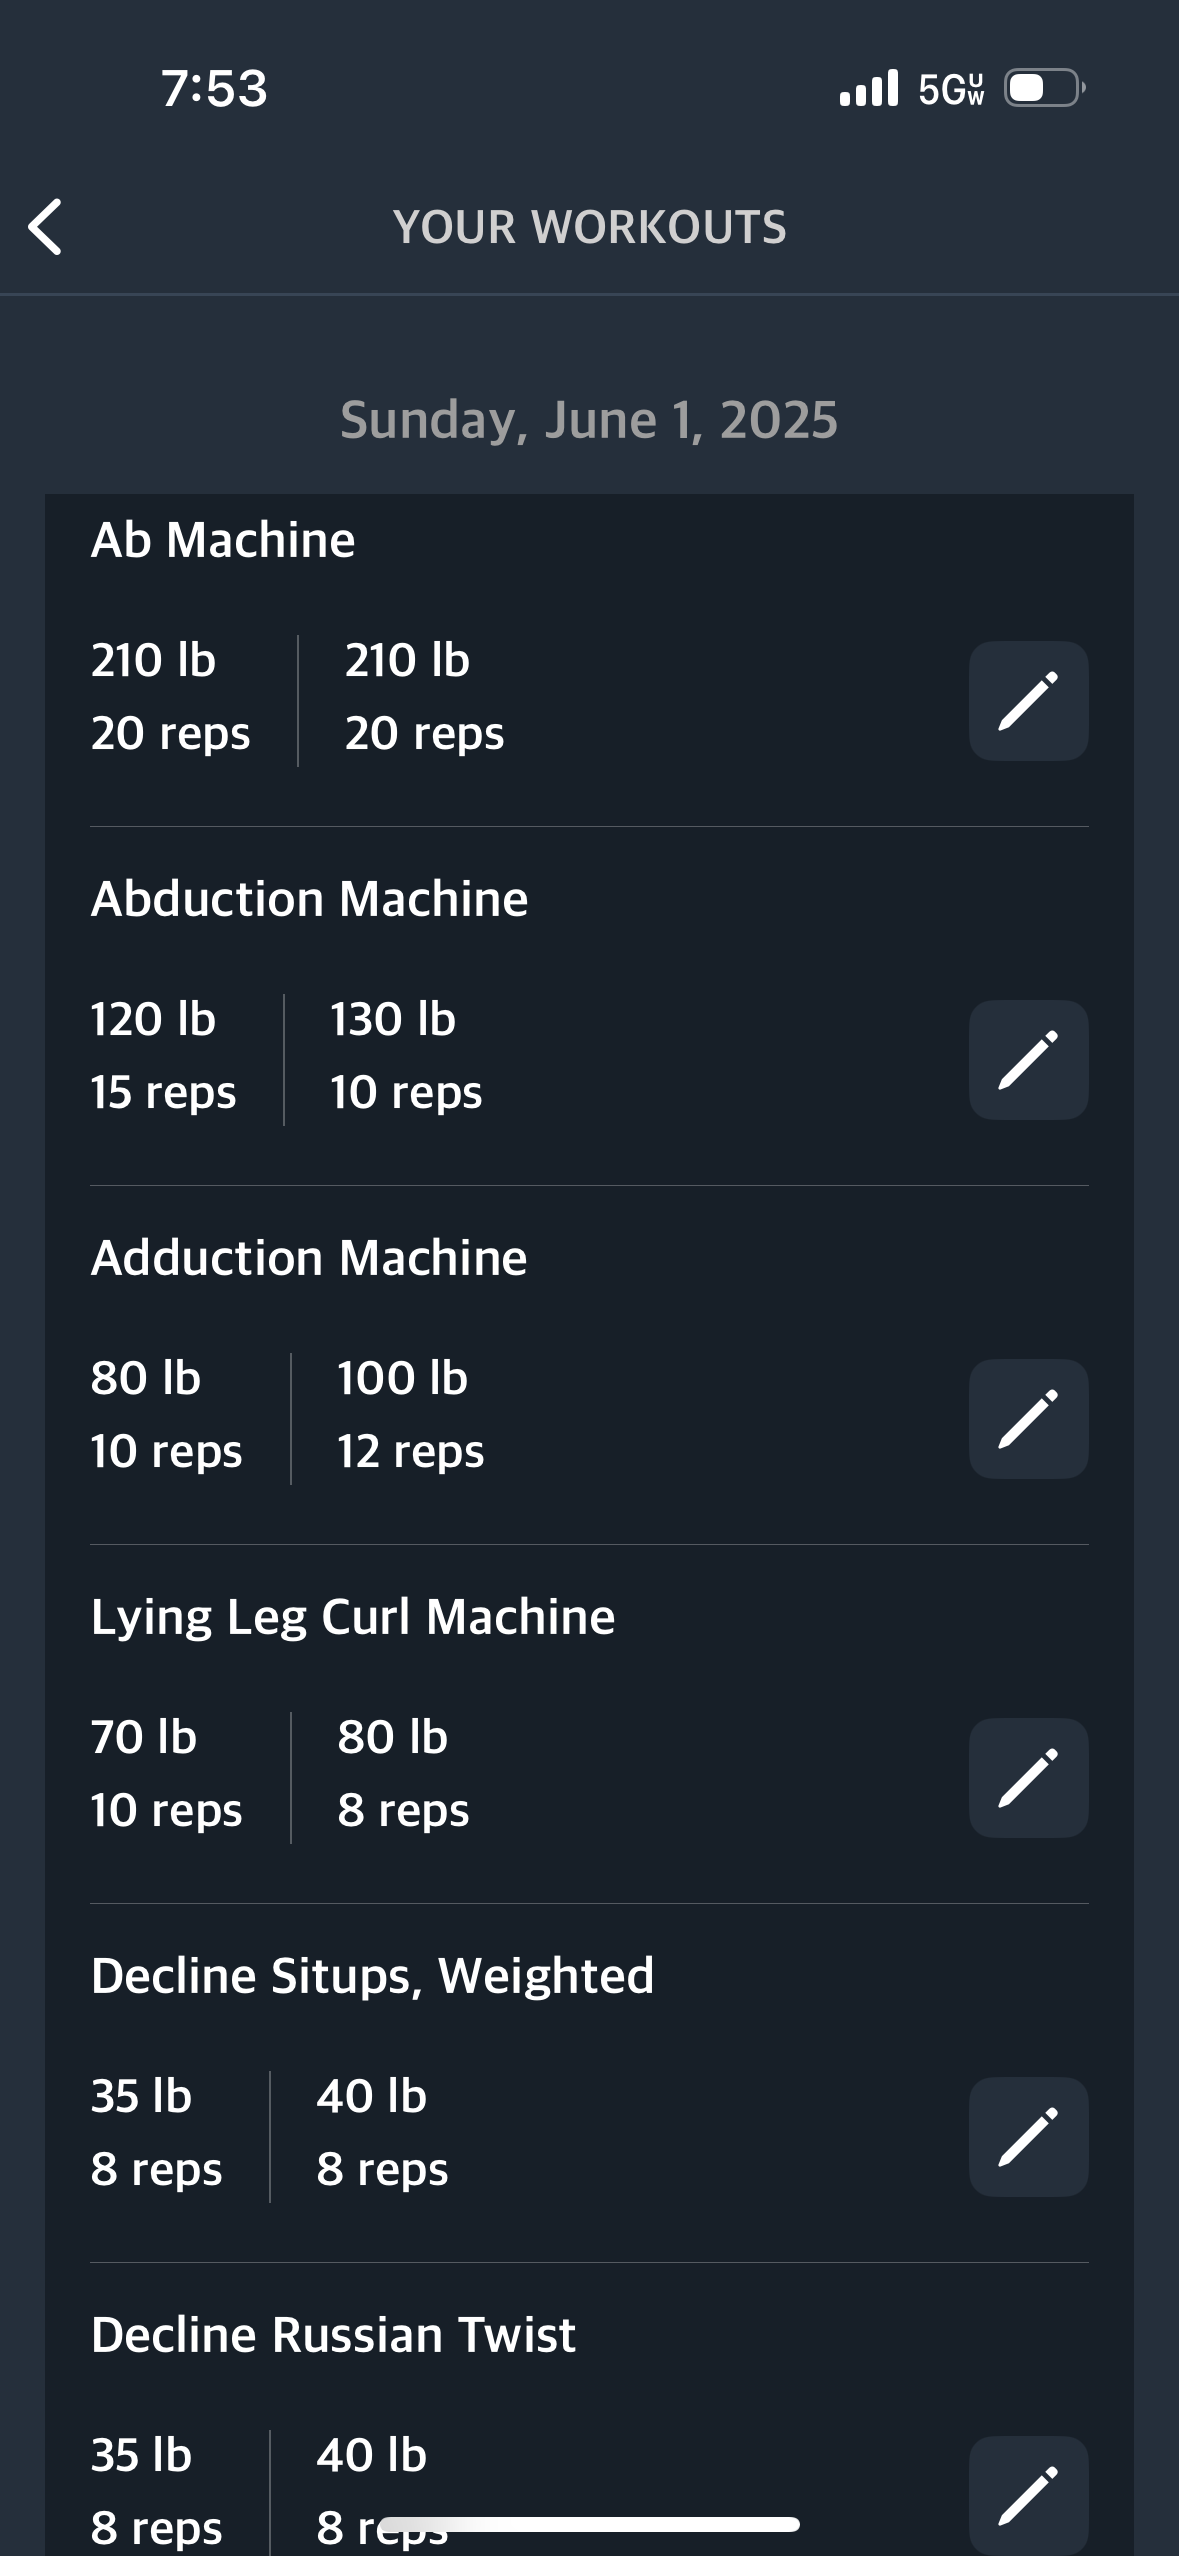Edit Adduction Machine sets via pencil icon
This screenshot has width=1179, height=2556.
pyautogui.click(x=1028, y=1419)
